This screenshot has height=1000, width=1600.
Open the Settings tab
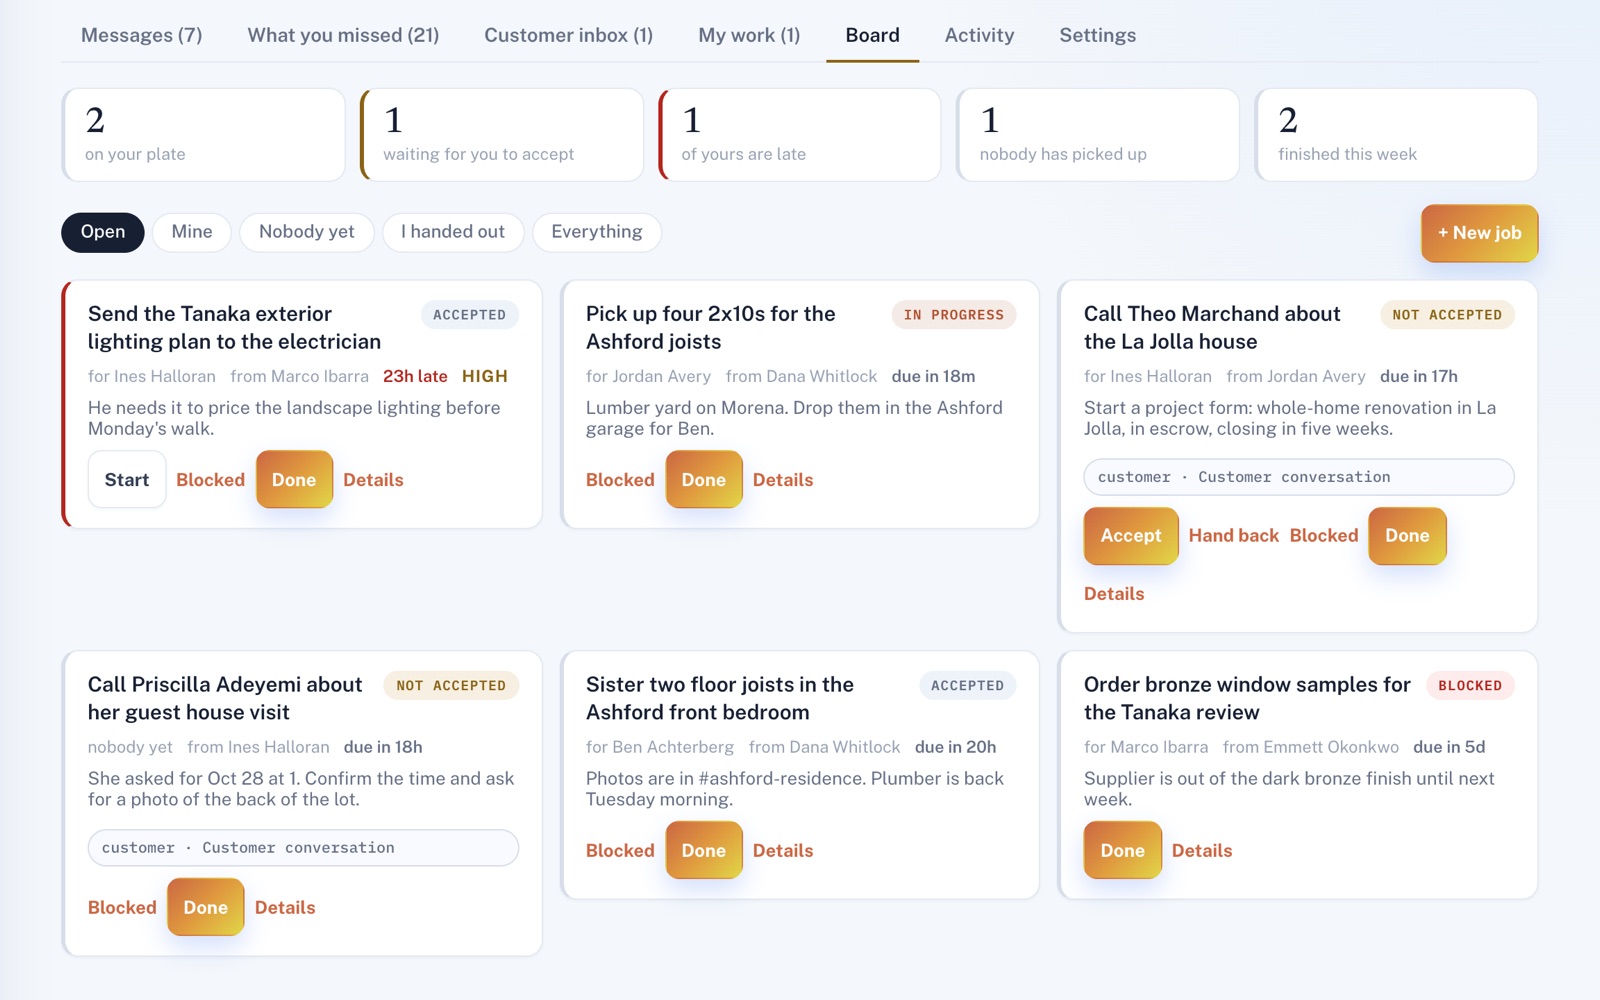1097,35
